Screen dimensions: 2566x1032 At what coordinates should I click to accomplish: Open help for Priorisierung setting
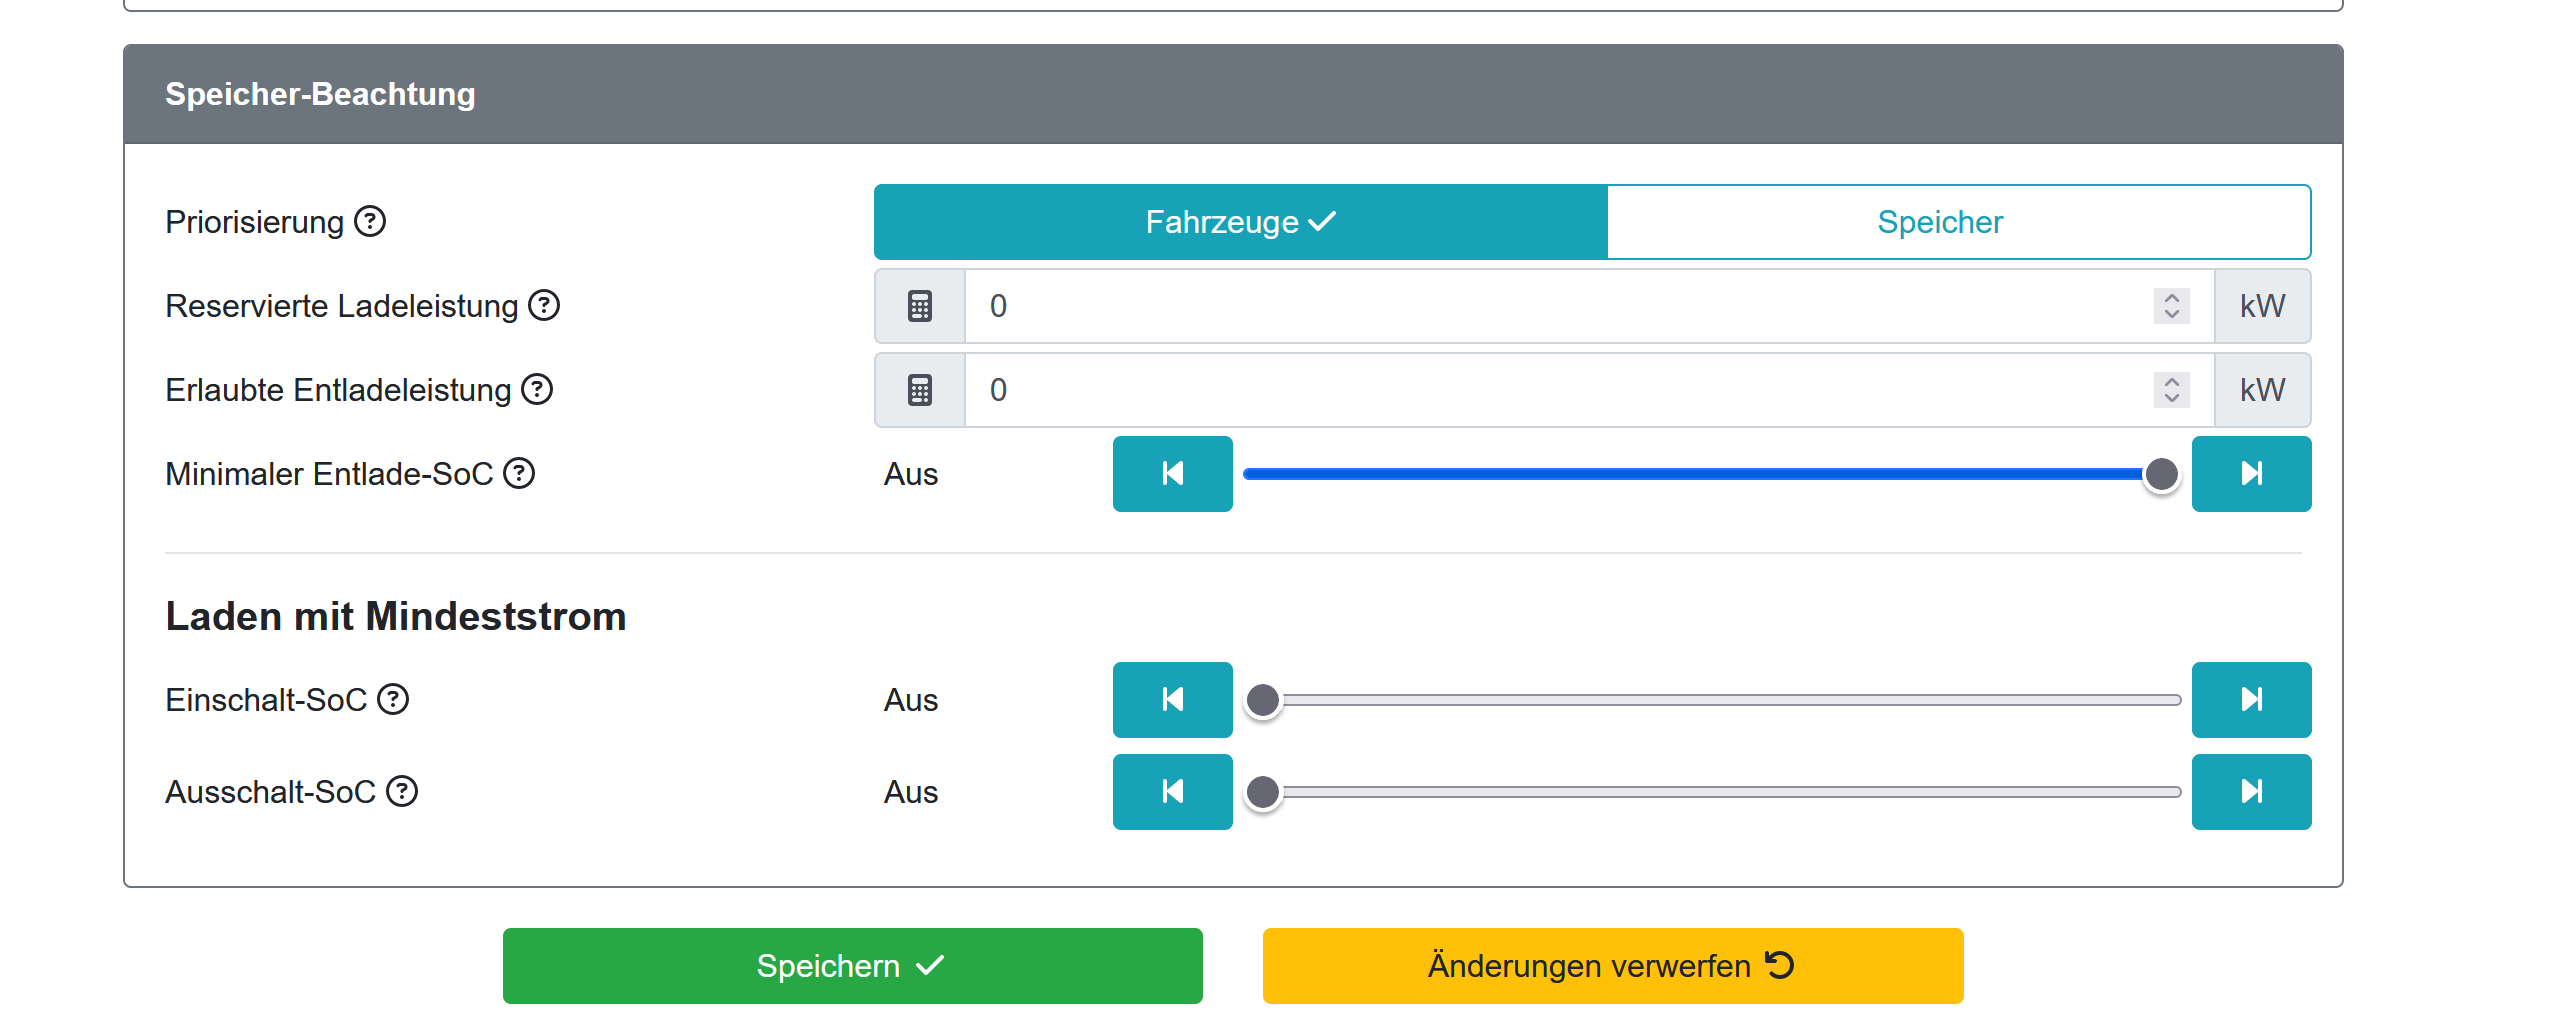click(x=370, y=221)
